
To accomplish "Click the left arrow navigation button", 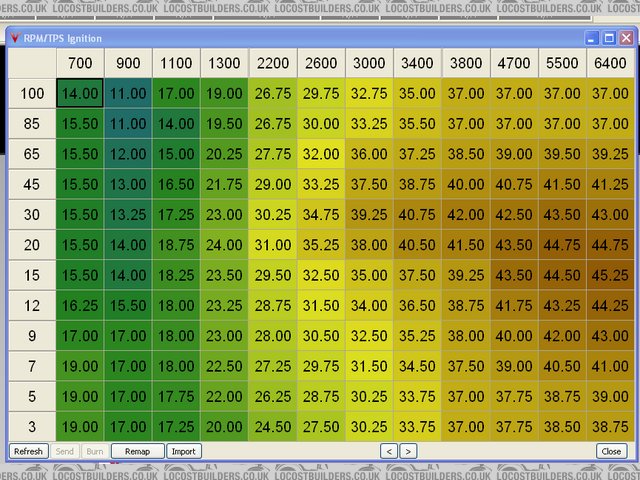I will (390, 451).
